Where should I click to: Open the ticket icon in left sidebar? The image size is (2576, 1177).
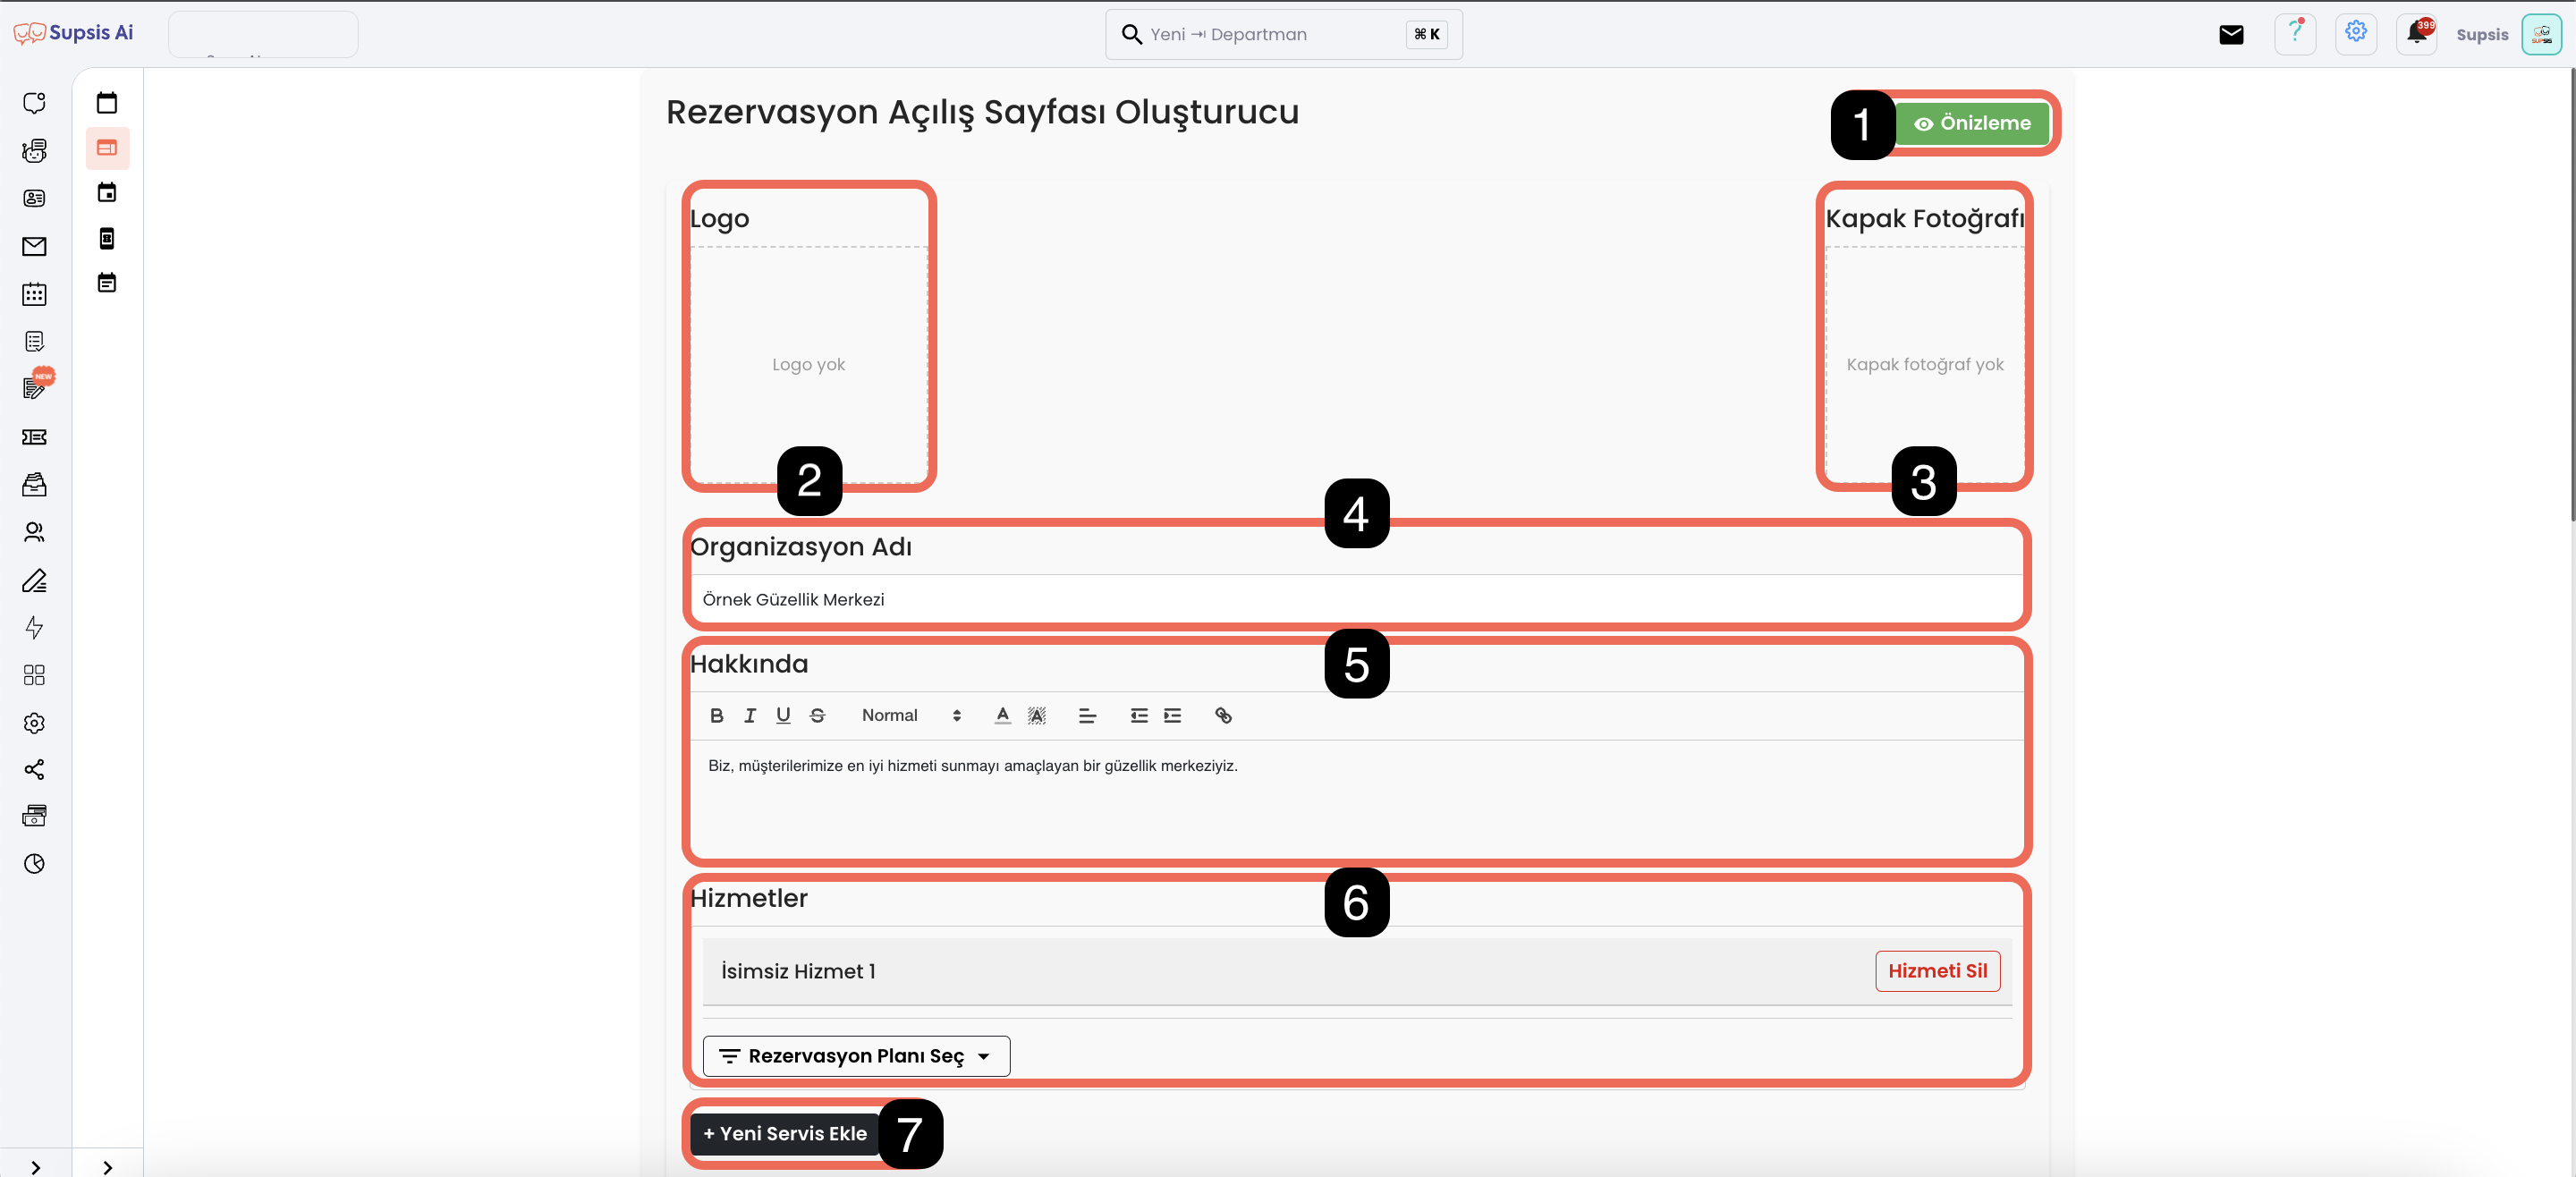point(34,437)
